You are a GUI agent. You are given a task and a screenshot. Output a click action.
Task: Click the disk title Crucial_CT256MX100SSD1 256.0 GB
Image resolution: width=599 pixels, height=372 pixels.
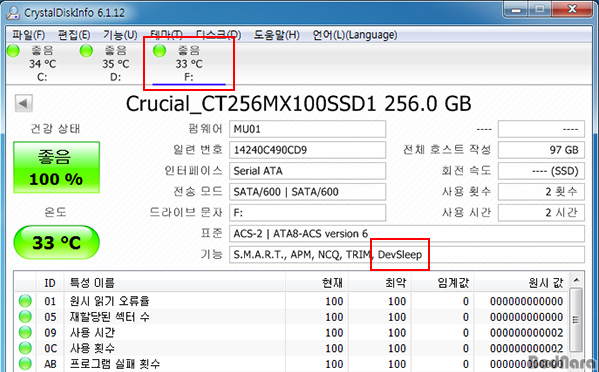tap(298, 104)
